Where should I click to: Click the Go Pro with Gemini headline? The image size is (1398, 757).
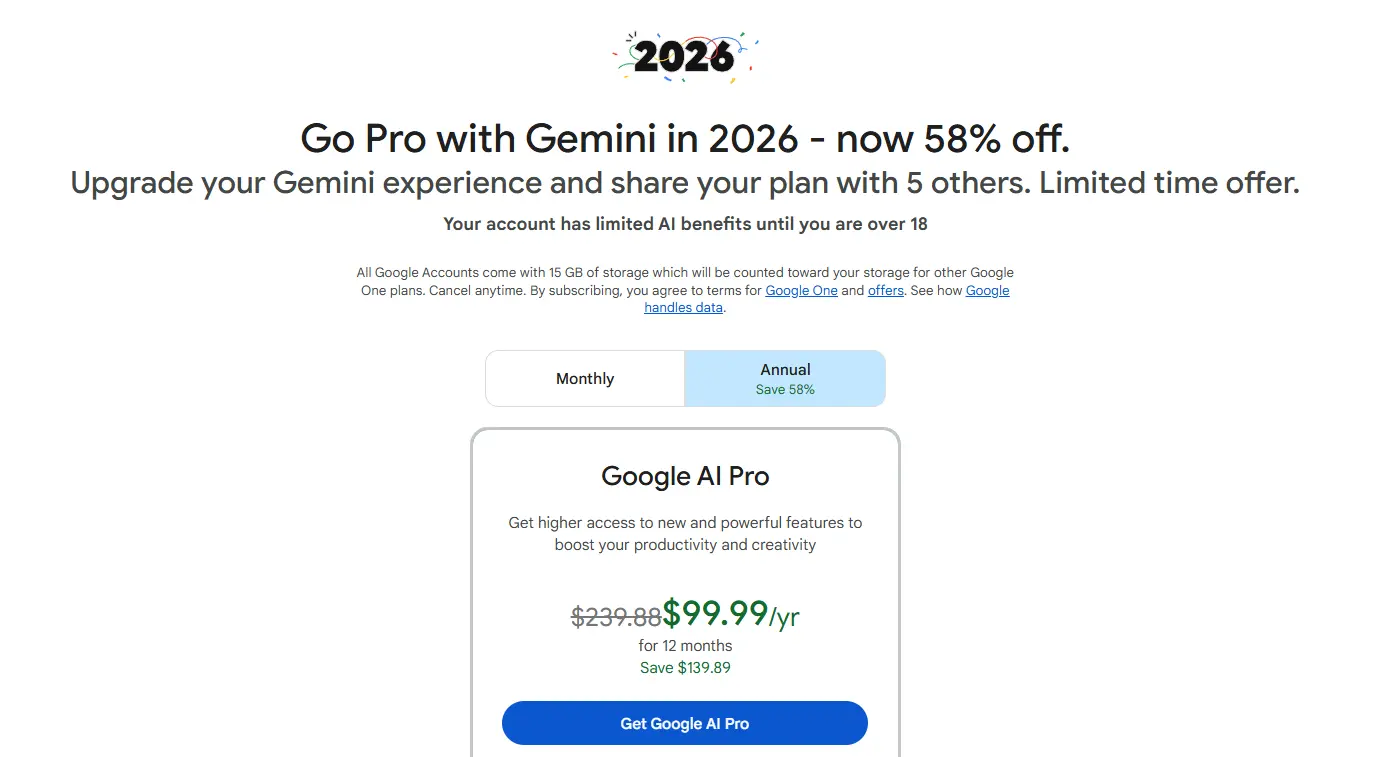[x=685, y=138]
